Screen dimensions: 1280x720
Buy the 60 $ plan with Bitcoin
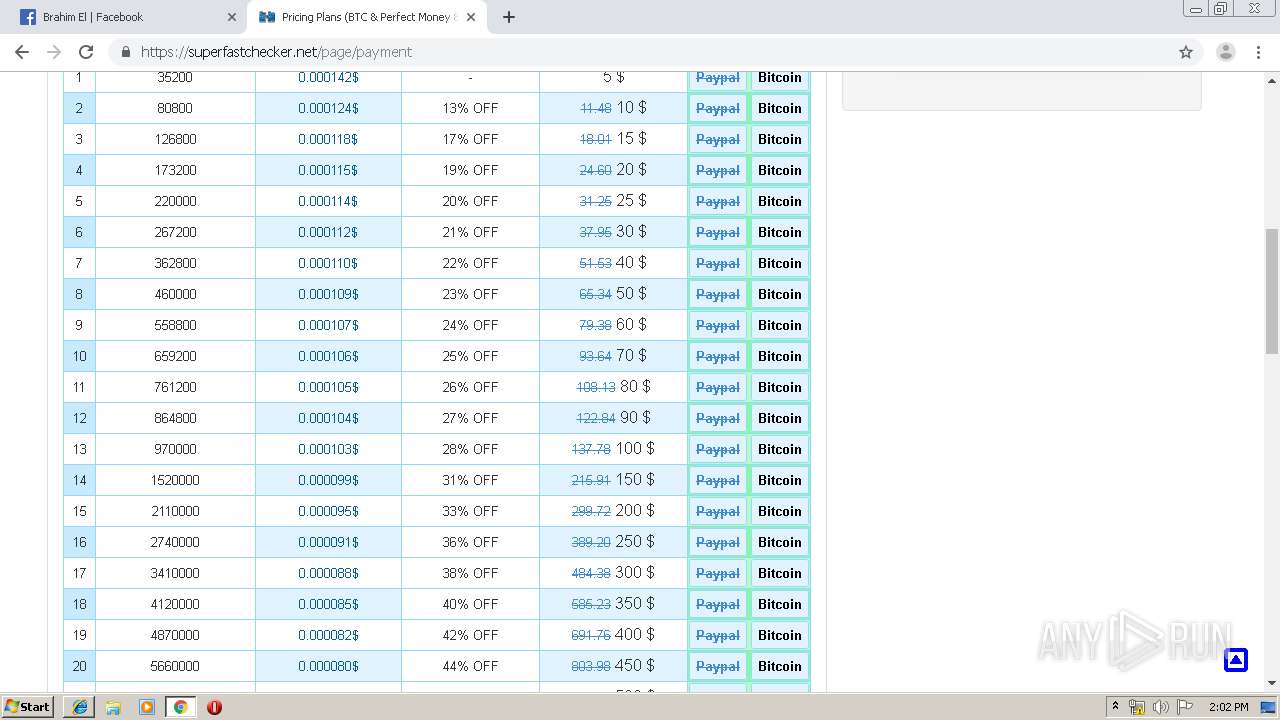pos(780,325)
